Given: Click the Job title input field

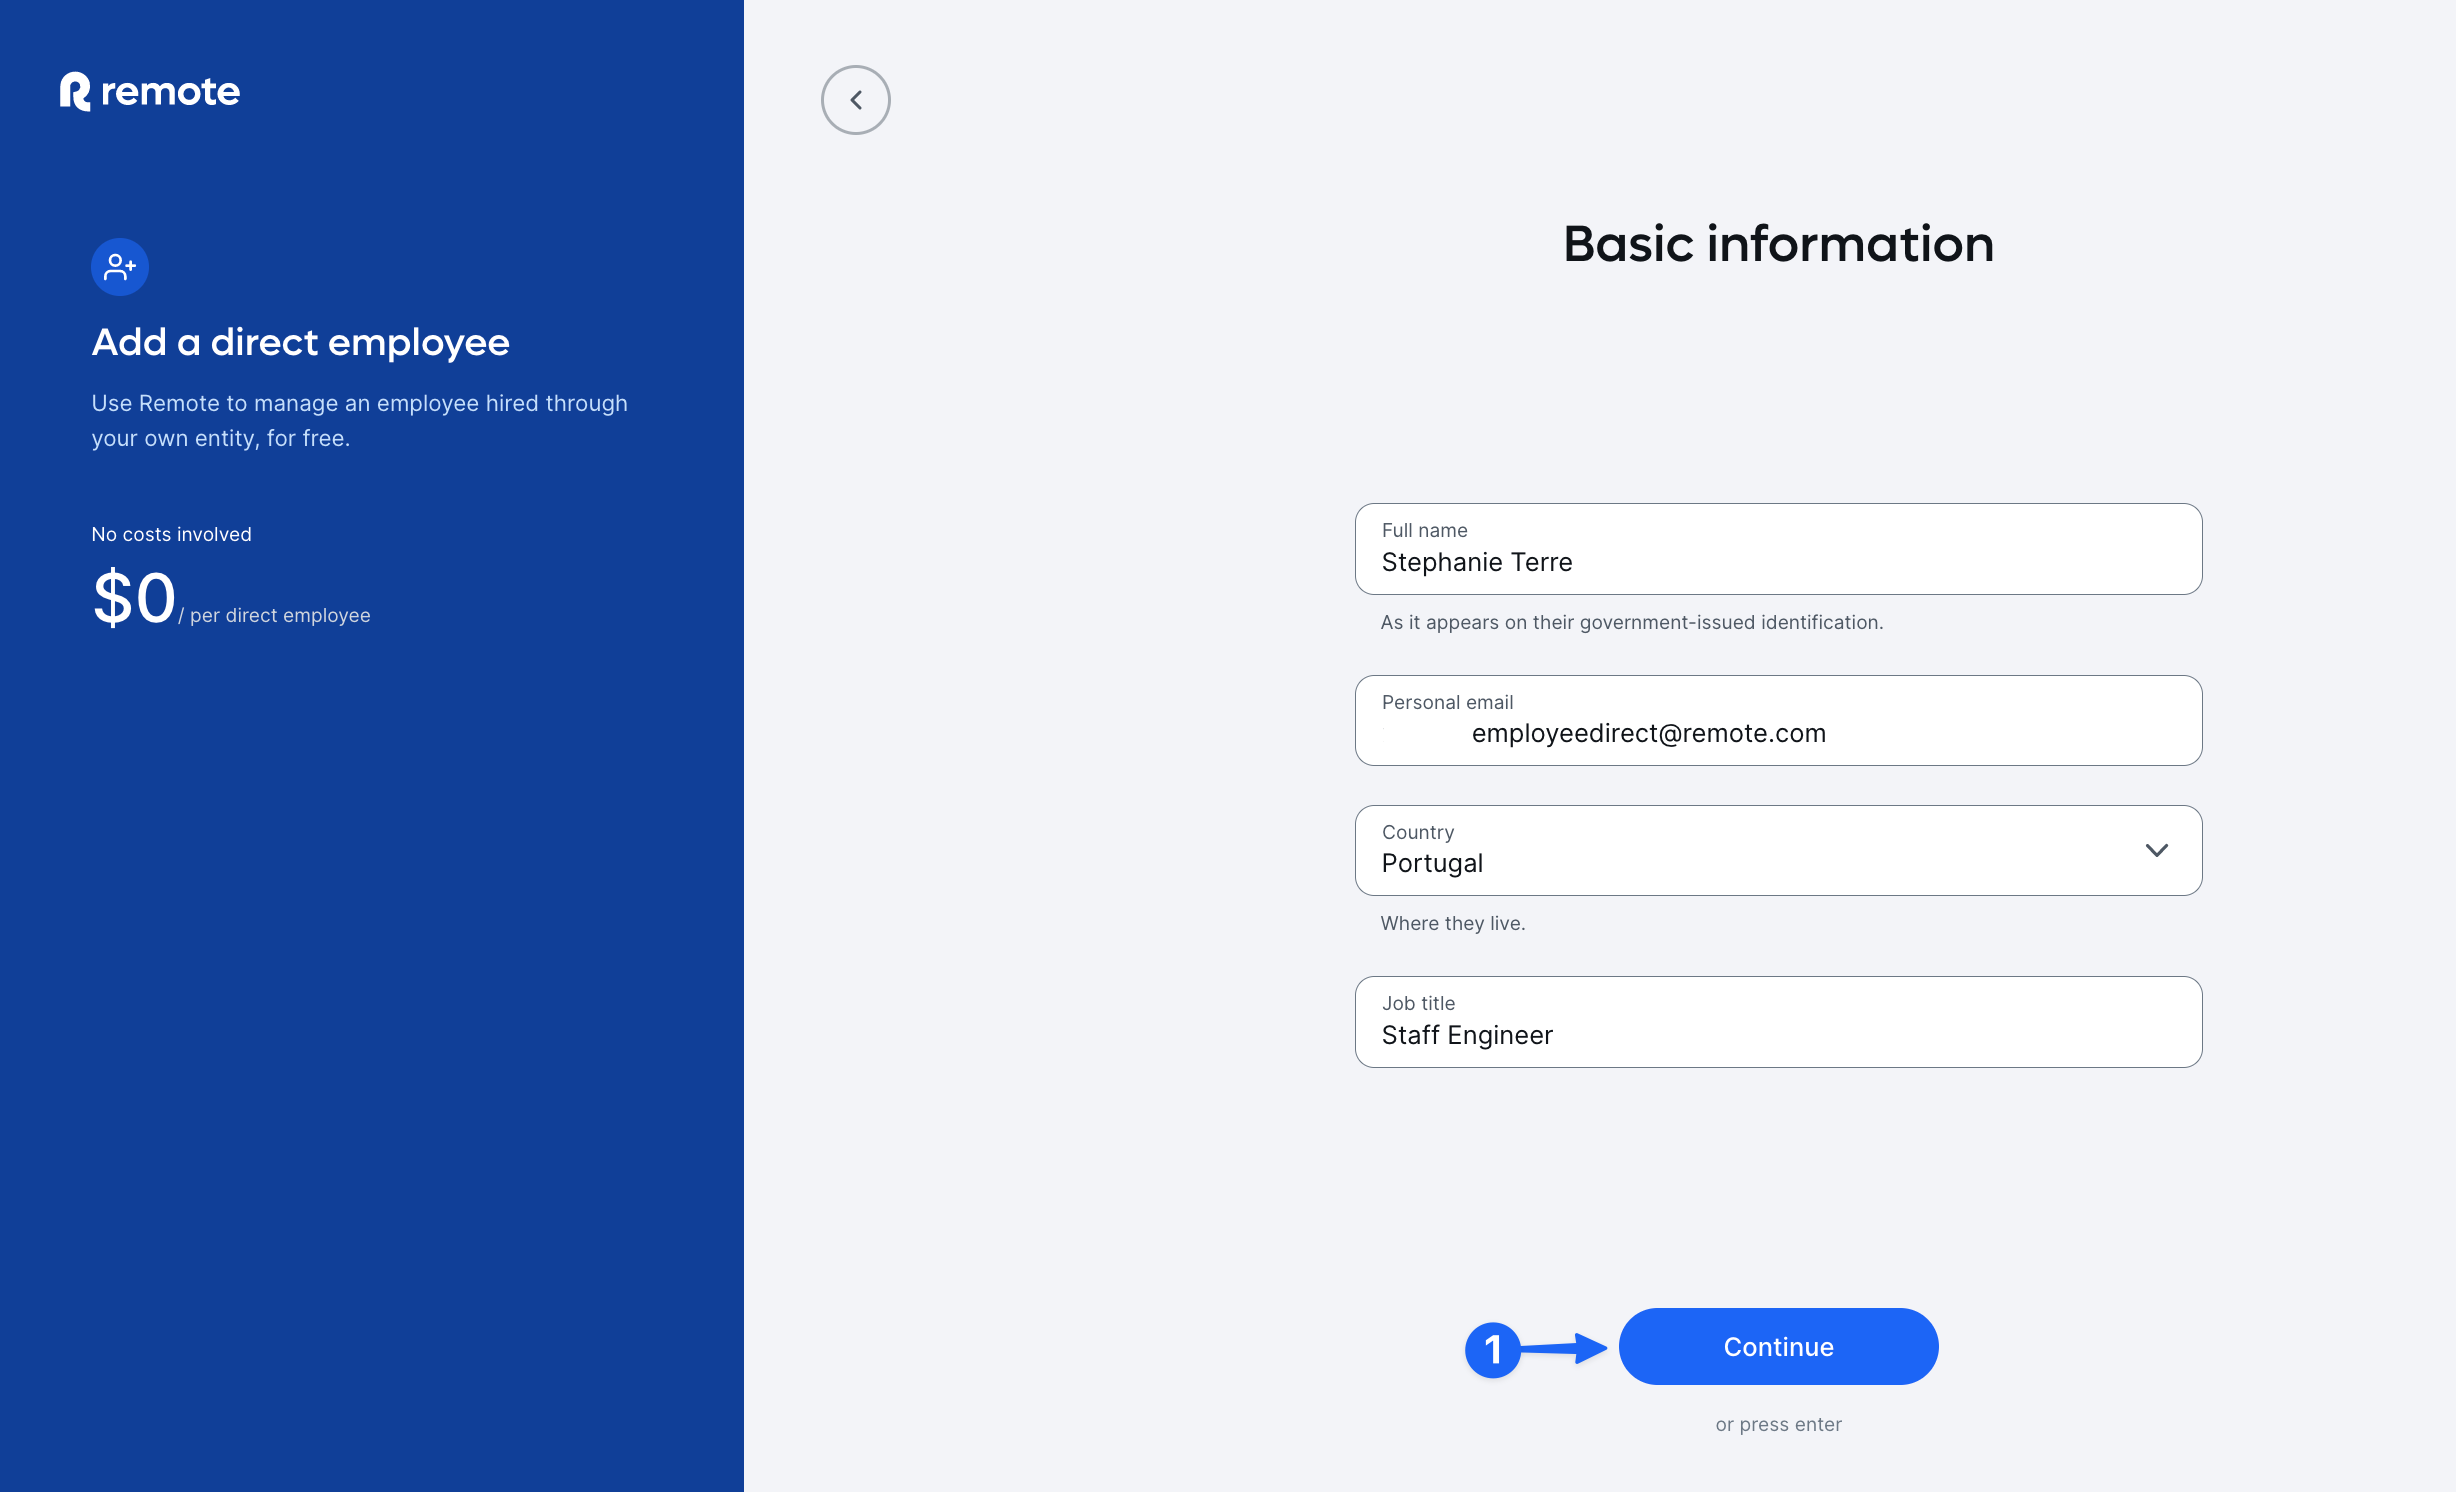Looking at the screenshot, I should click(1778, 1022).
